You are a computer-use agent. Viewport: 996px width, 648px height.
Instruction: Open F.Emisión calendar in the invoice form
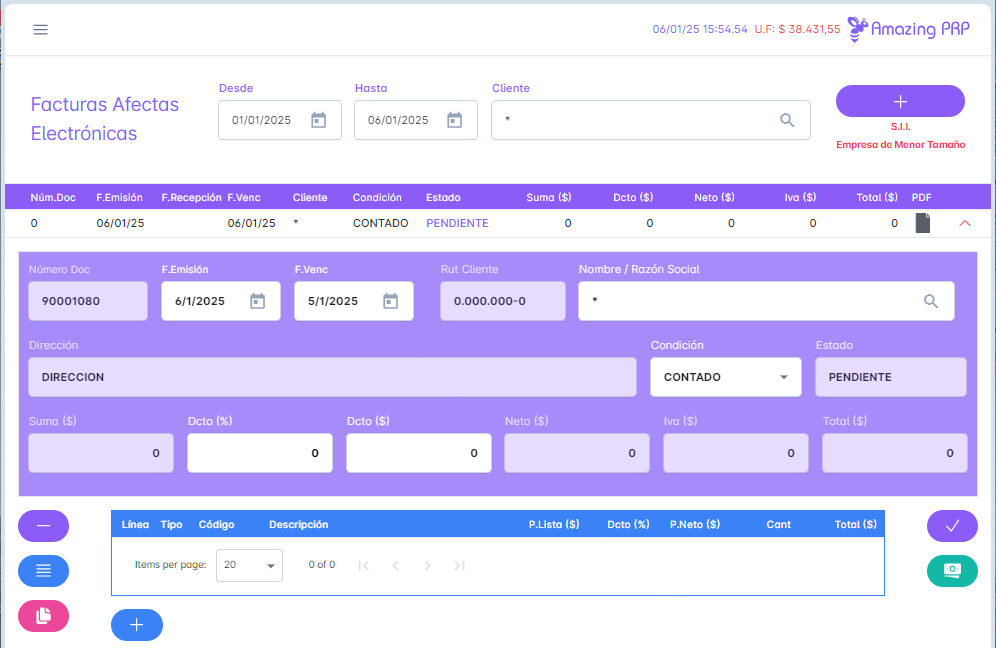[257, 301]
